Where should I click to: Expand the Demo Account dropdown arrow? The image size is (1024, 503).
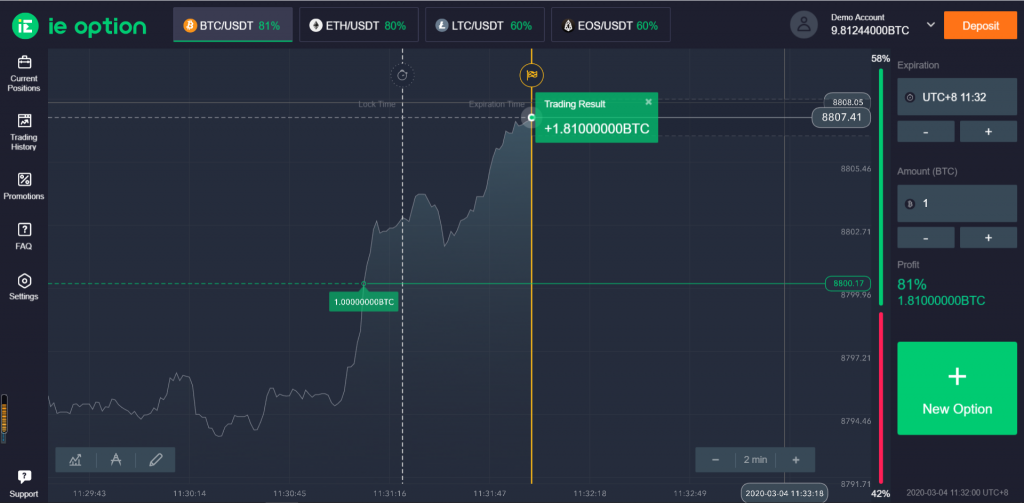point(932,25)
